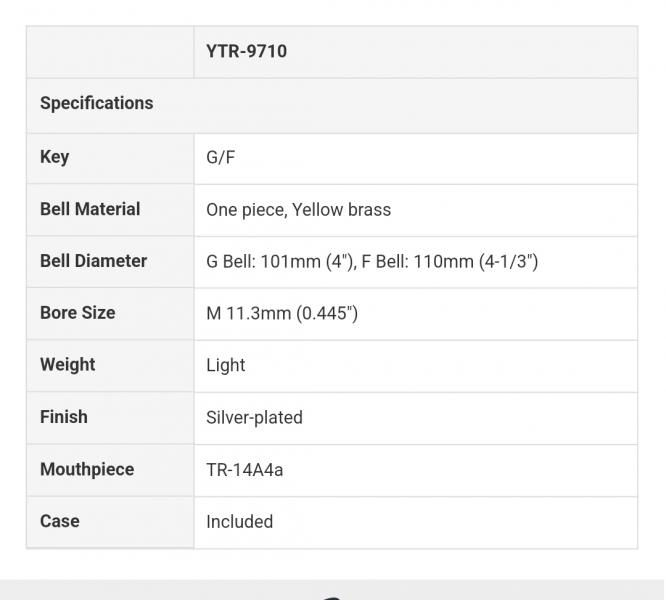666x600 pixels.
Task: Click the empty top-left header cell
Action: point(110,52)
